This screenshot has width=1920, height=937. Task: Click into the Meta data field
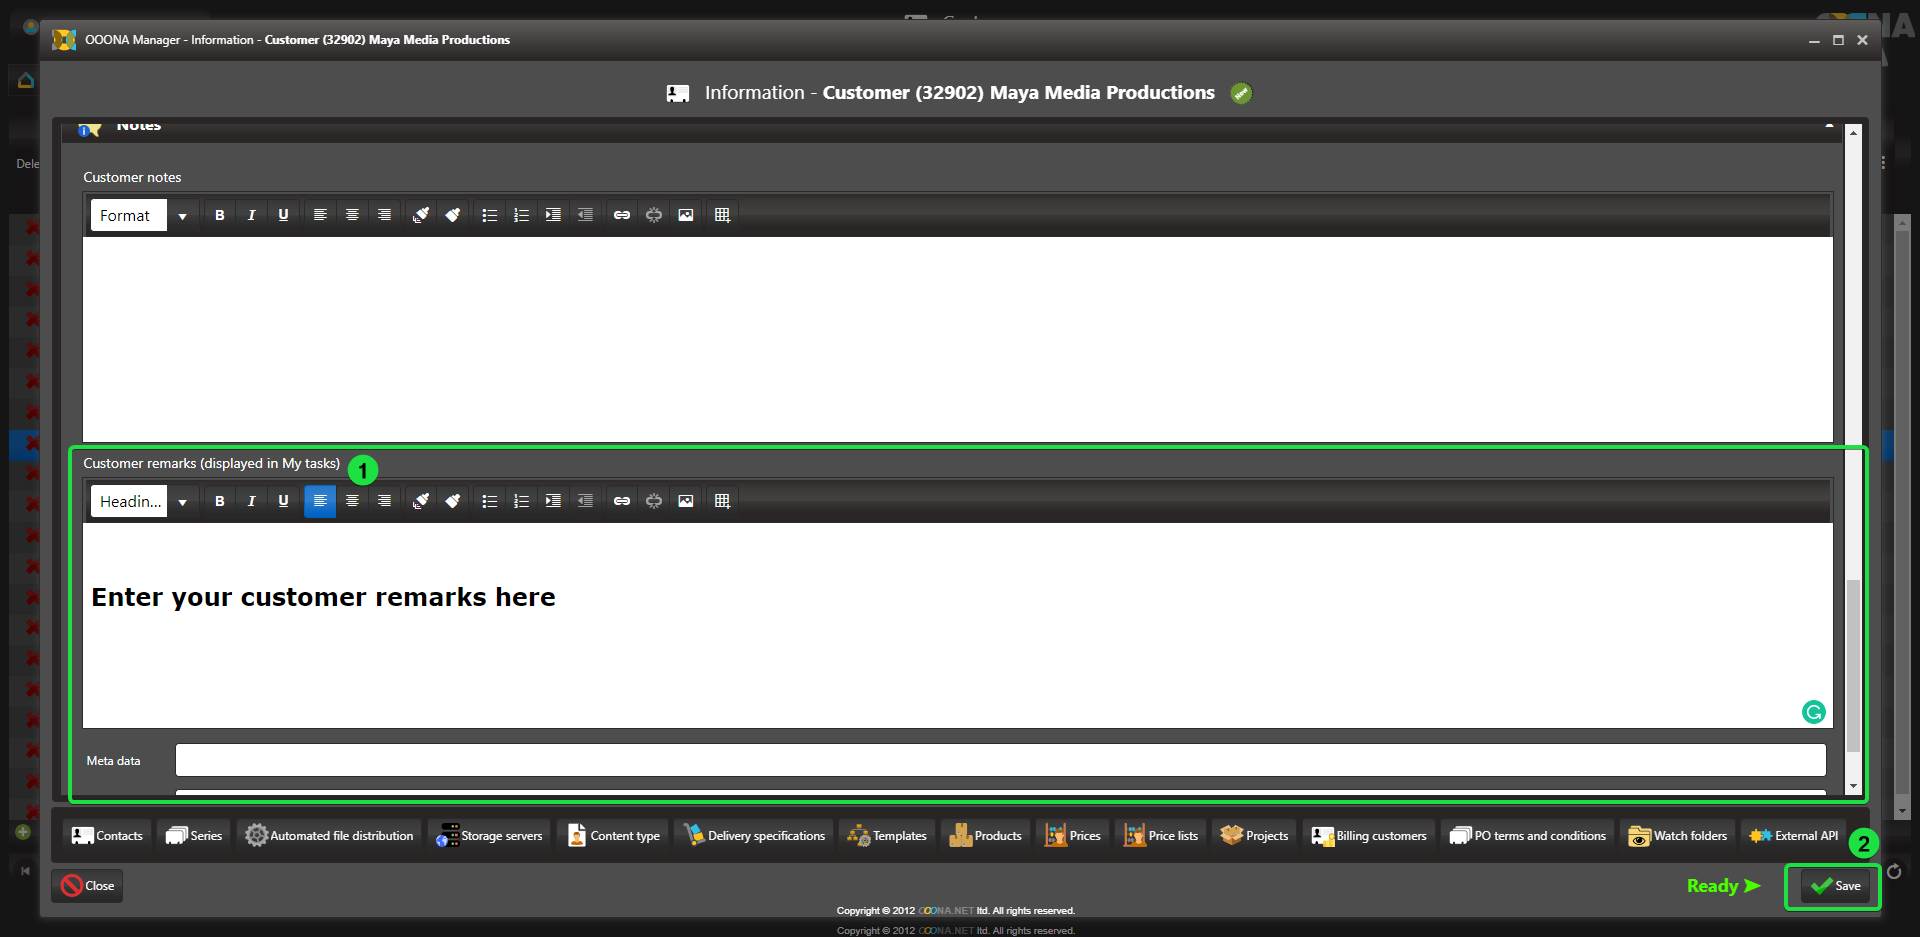click(x=1000, y=760)
